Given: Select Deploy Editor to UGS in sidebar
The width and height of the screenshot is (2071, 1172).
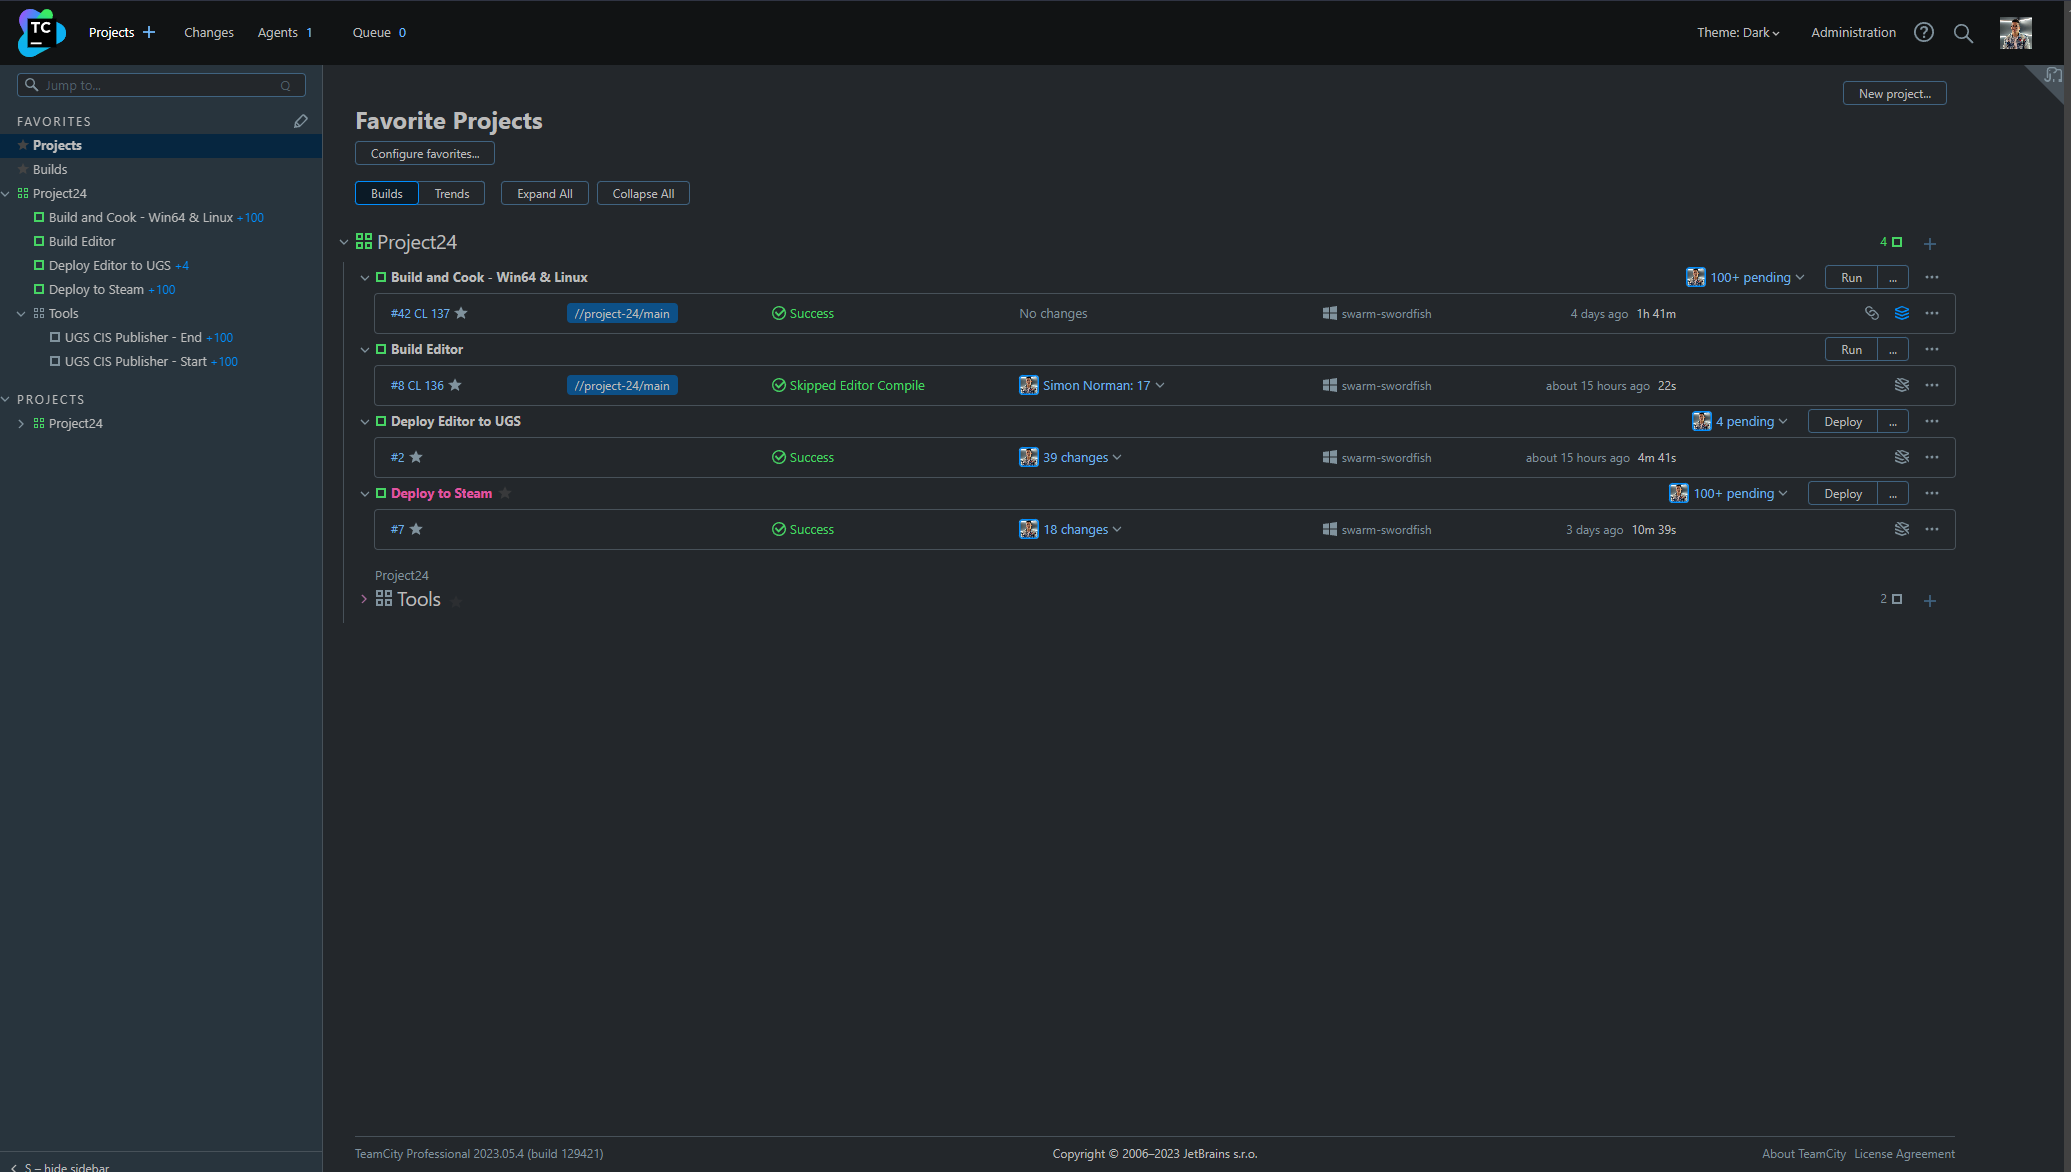Looking at the screenshot, I should 110,265.
